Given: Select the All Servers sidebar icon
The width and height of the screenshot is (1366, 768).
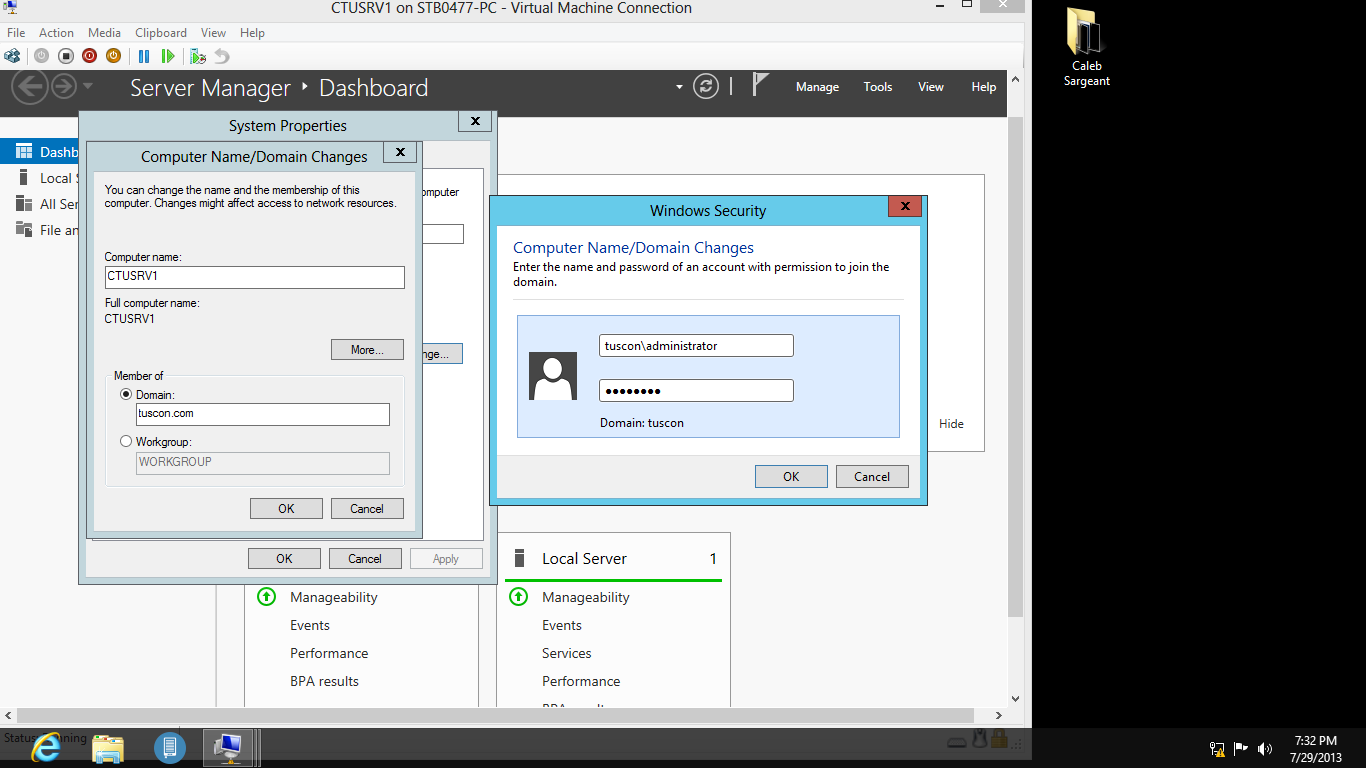Looking at the screenshot, I should pos(24,204).
